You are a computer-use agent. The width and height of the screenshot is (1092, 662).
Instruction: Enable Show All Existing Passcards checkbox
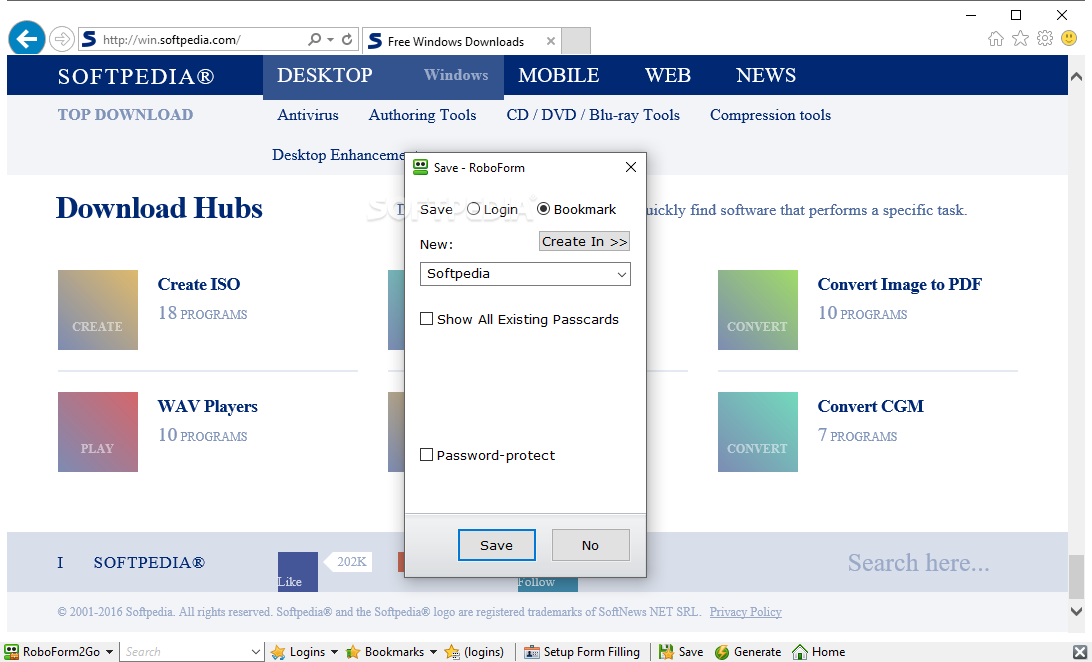(x=426, y=319)
